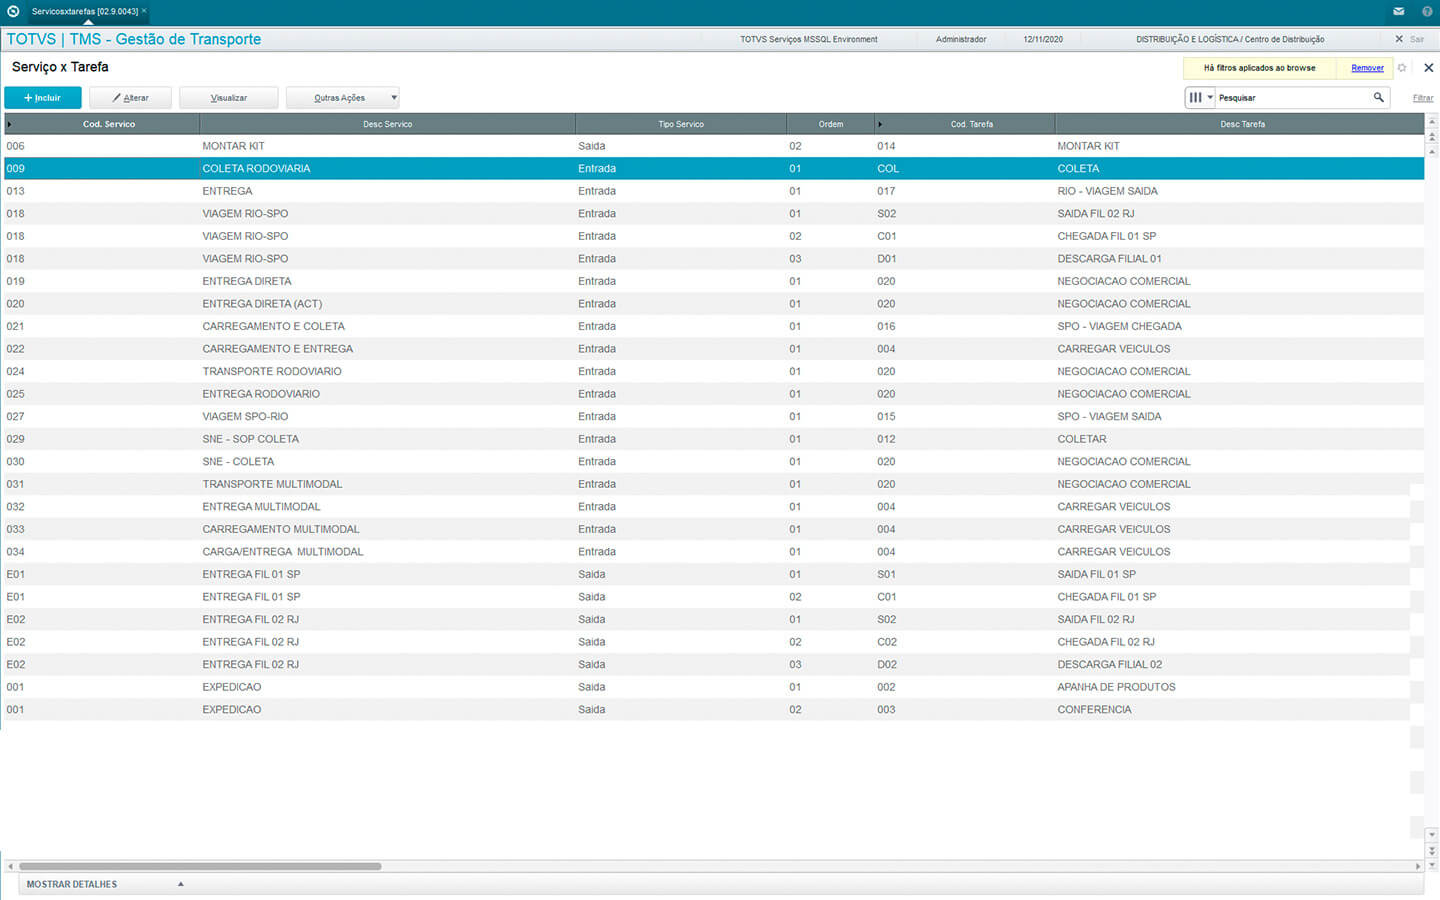Sort by the Cod. Tarefa column header
Screen dimensions: 1440x900
(x=971, y=124)
